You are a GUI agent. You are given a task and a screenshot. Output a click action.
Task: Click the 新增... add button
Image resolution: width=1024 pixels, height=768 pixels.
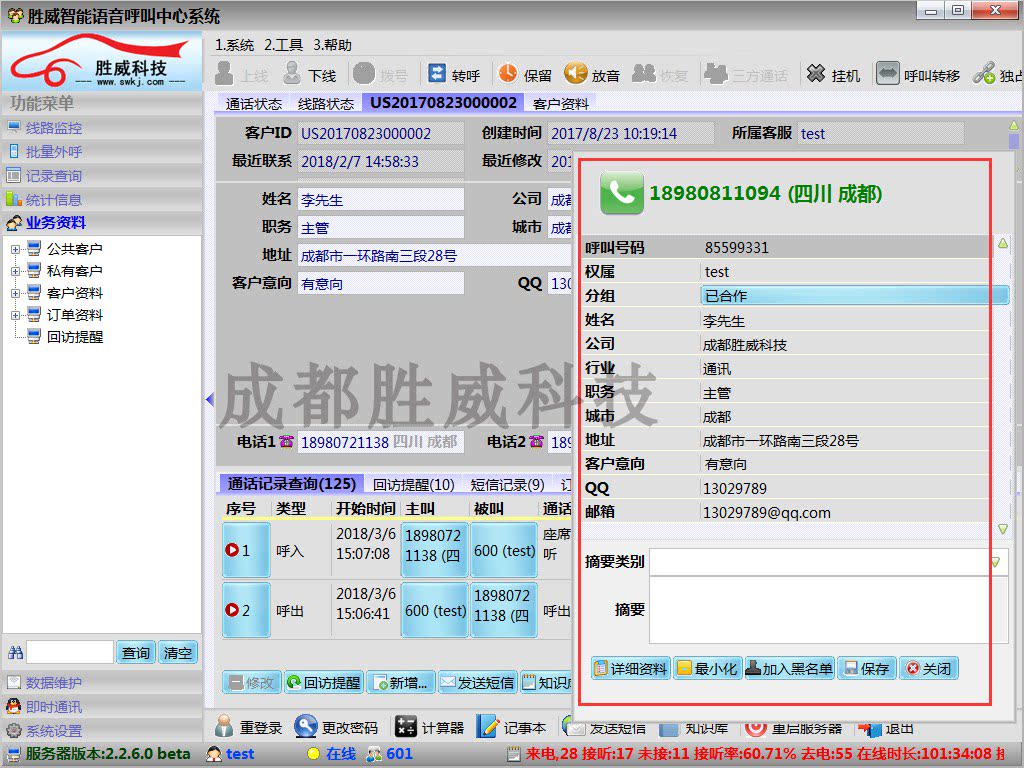click(x=400, y=682)
